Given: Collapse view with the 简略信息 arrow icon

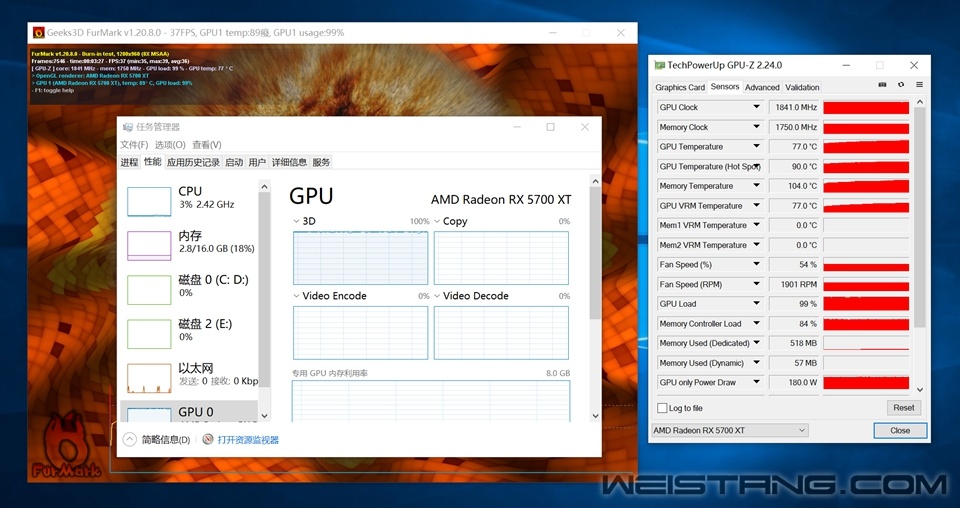Looking at the screenshot, I should click(129, 439).
